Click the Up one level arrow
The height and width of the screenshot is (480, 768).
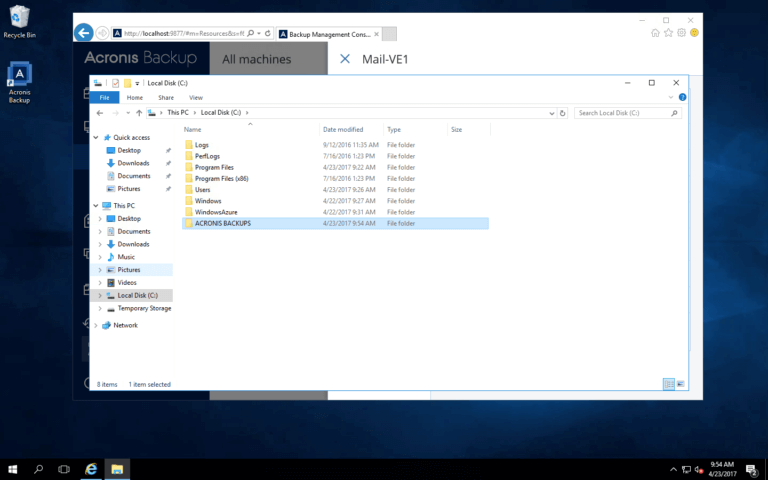(x=139, y=113)
